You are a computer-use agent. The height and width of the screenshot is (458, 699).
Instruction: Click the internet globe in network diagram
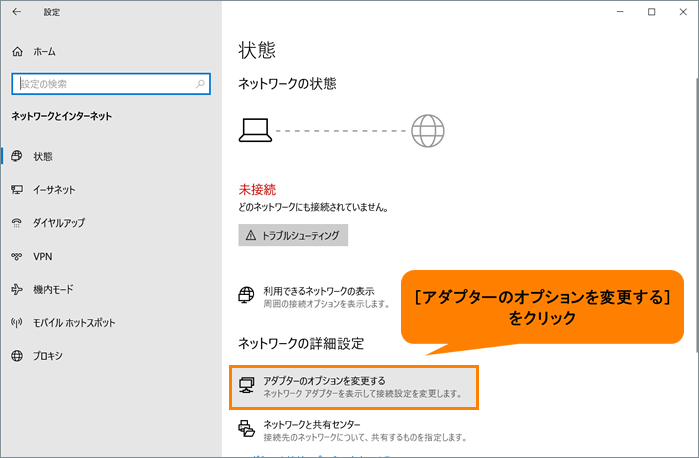[428, 131]
